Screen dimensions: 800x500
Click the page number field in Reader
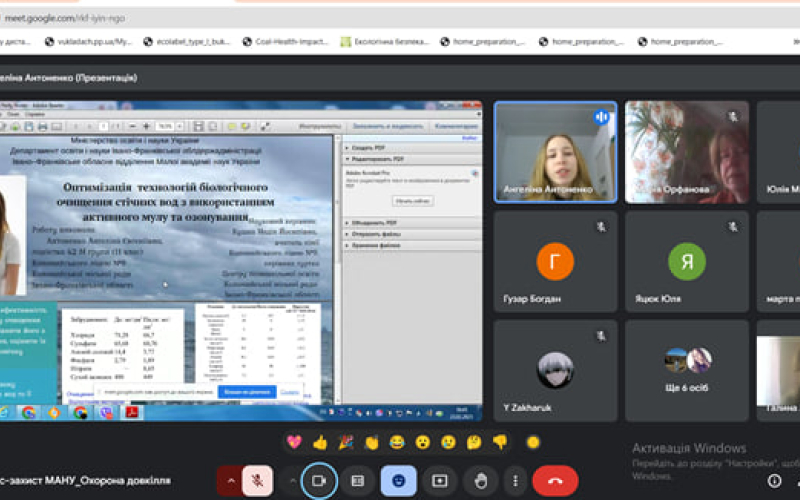pos(104,126)
